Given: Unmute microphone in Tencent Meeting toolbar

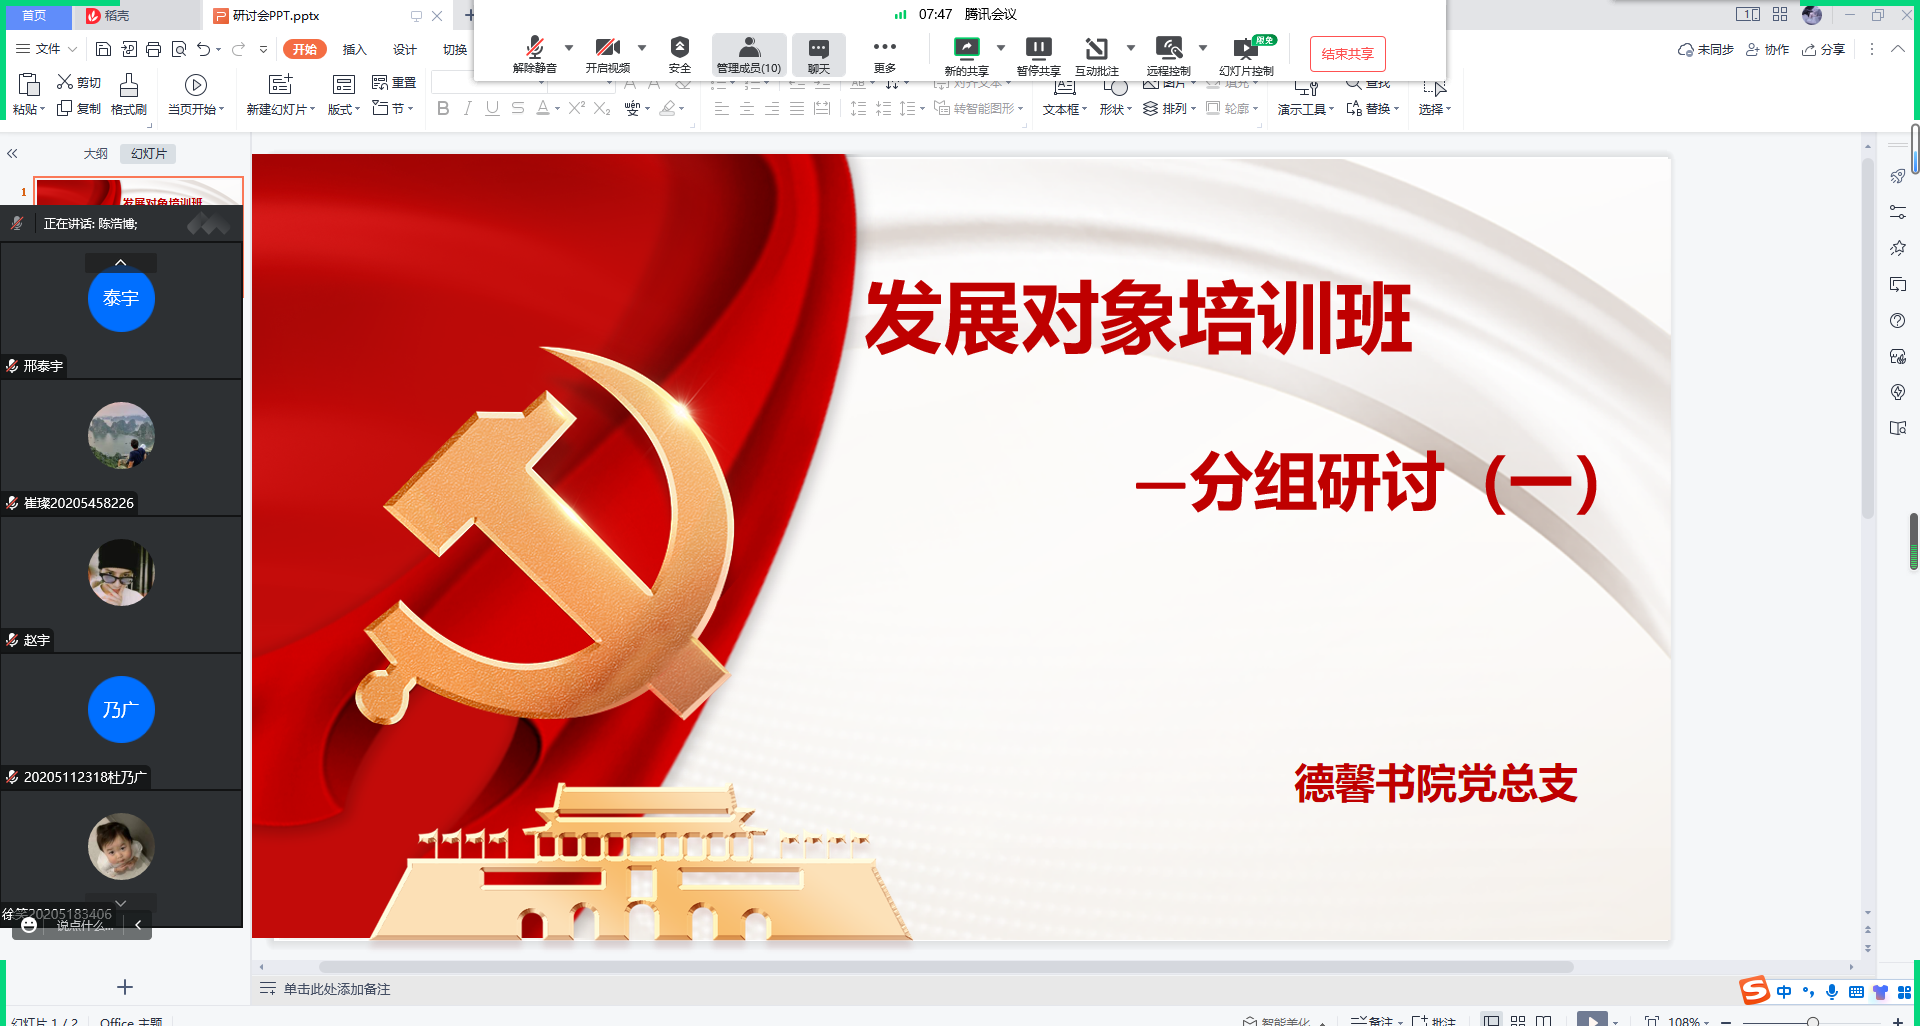Looking at the screenshot, I should [534, 54].
